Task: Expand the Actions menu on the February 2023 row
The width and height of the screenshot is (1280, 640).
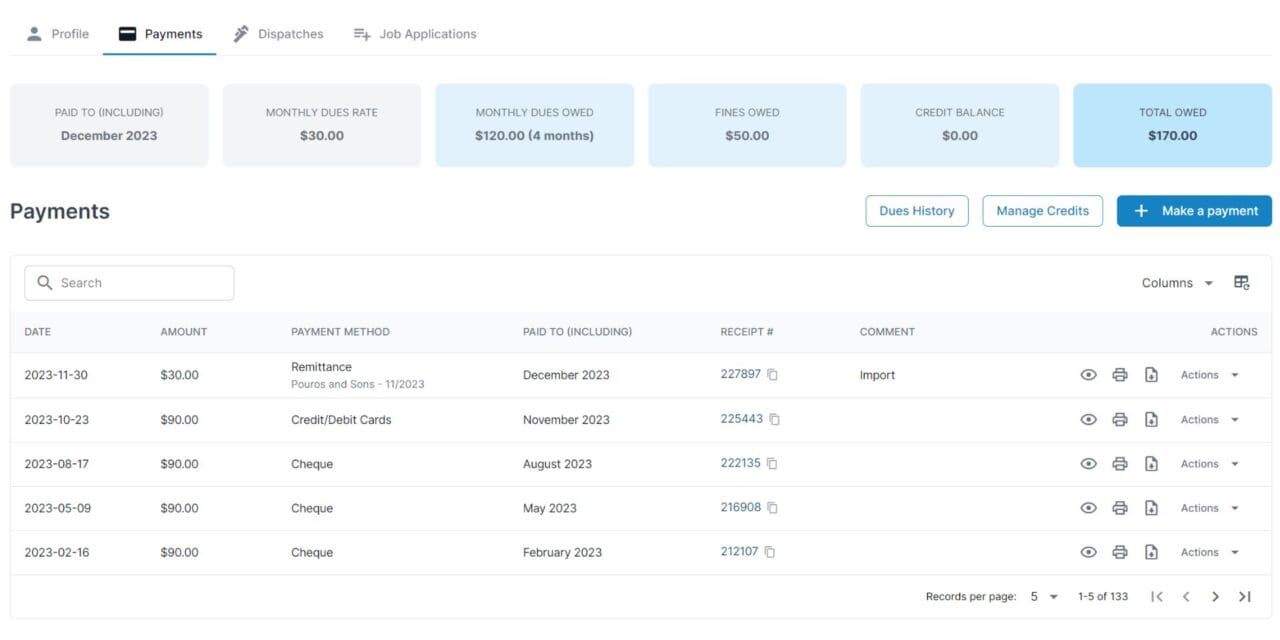Action: click(x=1208, y=551)
